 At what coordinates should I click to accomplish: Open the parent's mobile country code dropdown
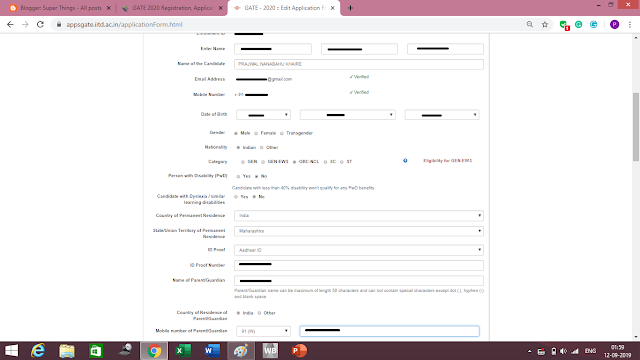263,331
